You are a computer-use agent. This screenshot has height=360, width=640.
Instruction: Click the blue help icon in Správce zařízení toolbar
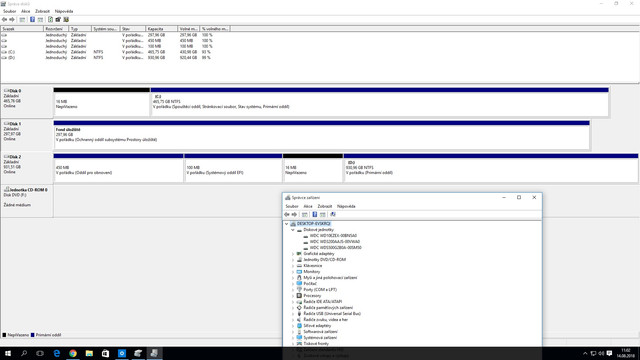click(315, 214)
